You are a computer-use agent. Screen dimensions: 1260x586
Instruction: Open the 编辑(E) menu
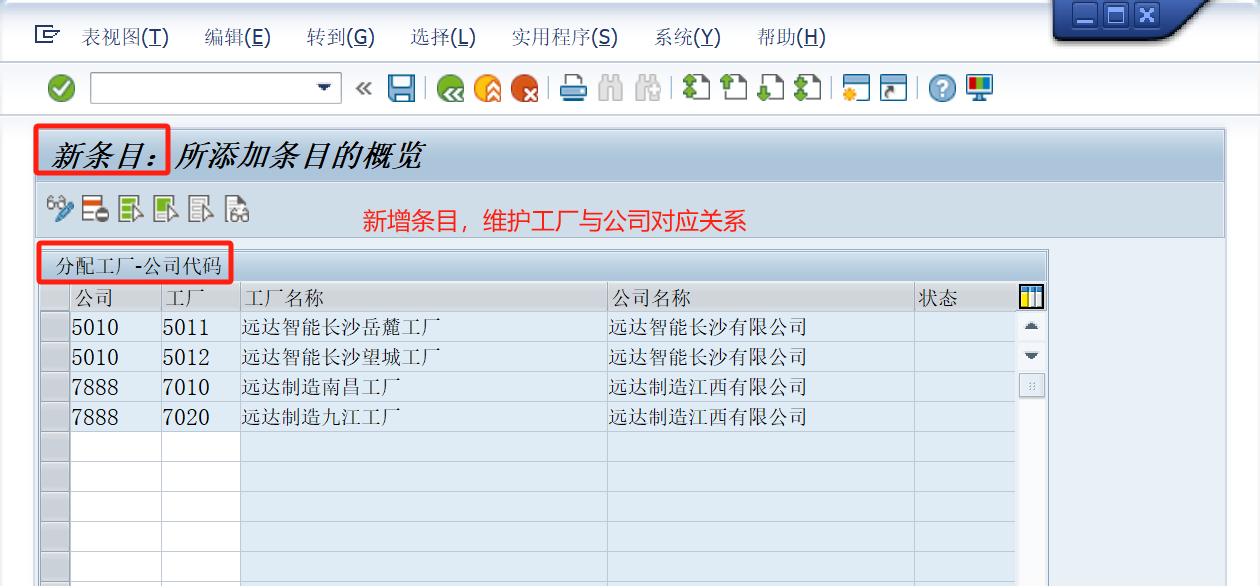coord(238,38)
